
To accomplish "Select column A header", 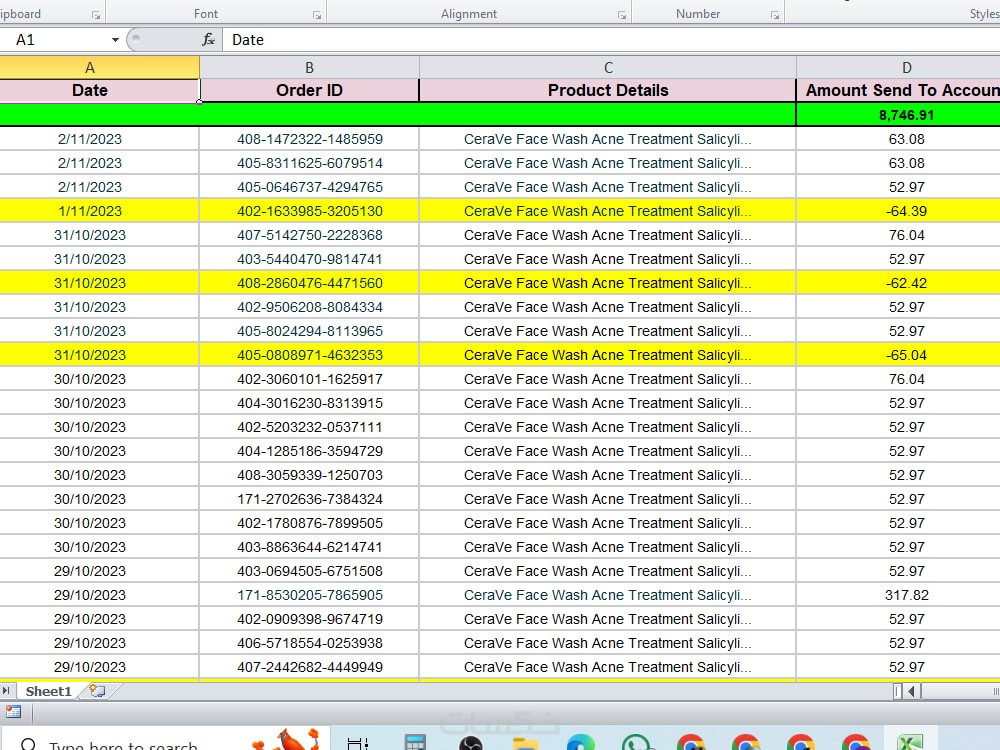I will [90, 68].
